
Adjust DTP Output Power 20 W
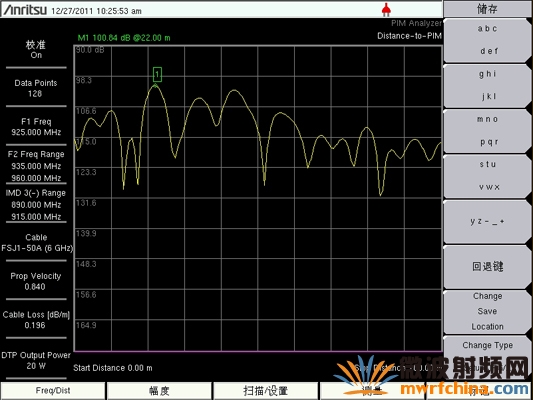click(36, 361)
